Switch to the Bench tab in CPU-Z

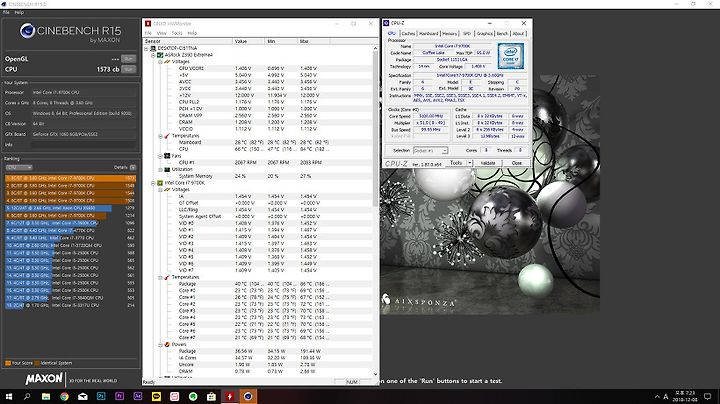(x=502, y=34)
